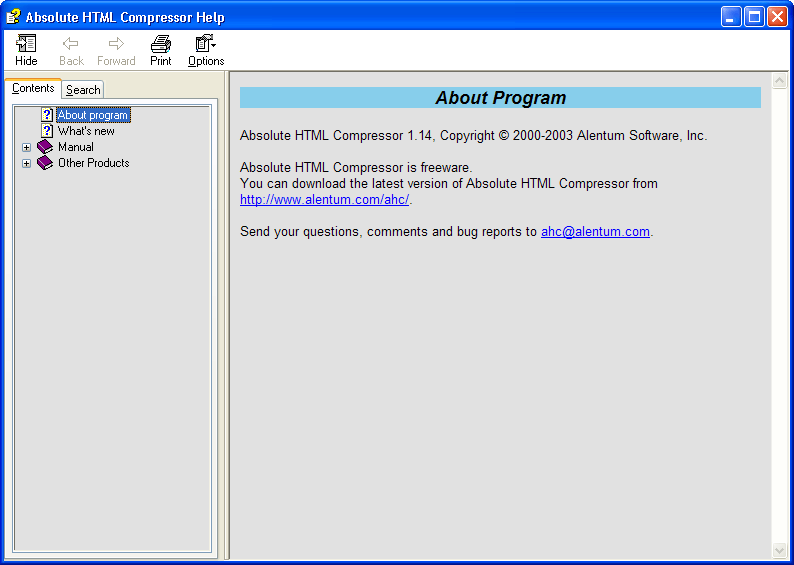Viewport: 794px width, 565px height.
Task: Click the scroll up arrow in topic pane
Action: click(x=779, y=81)
